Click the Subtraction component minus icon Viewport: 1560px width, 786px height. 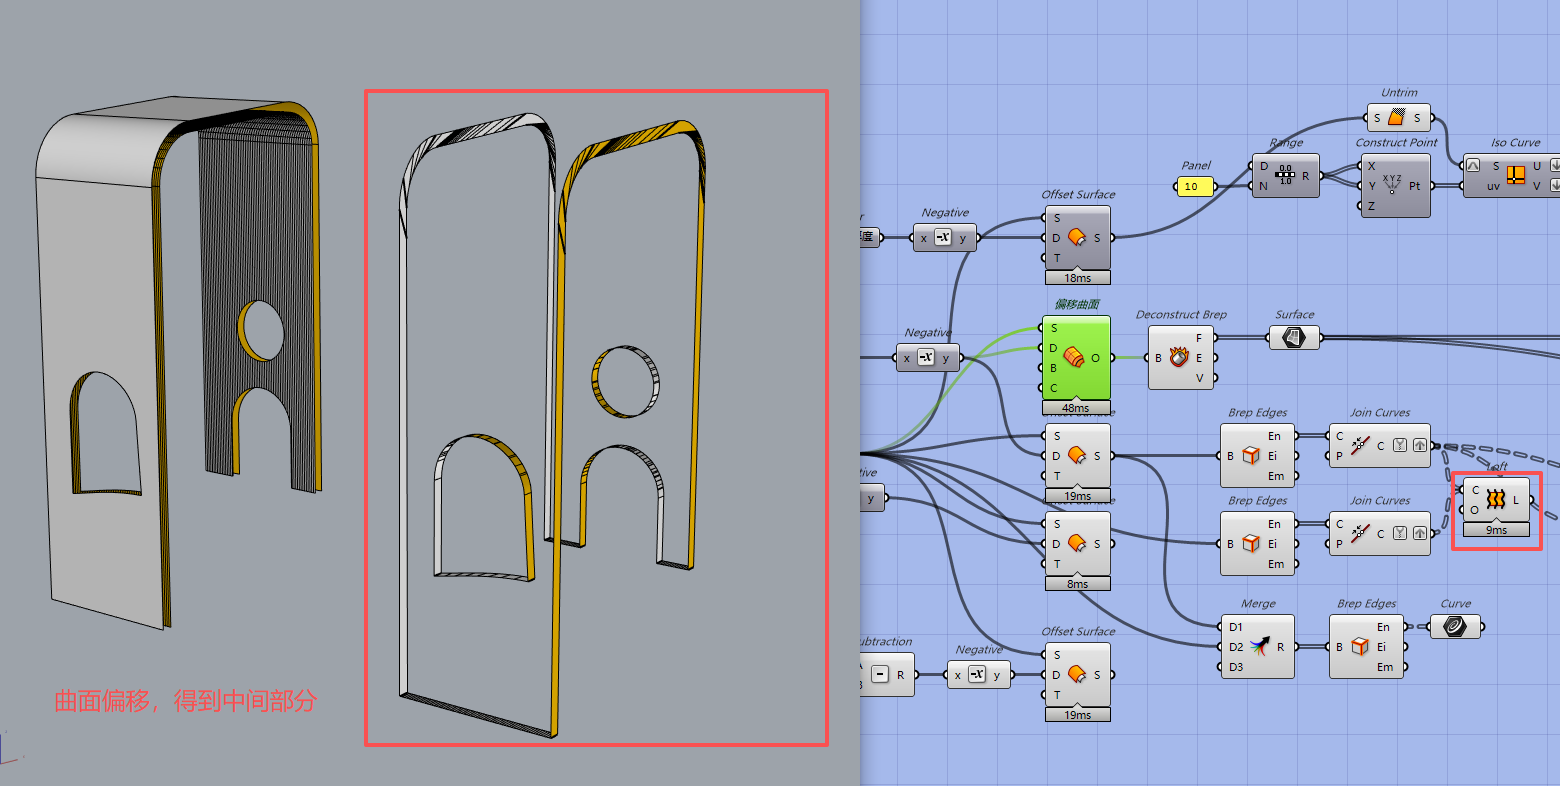point(880,674)
